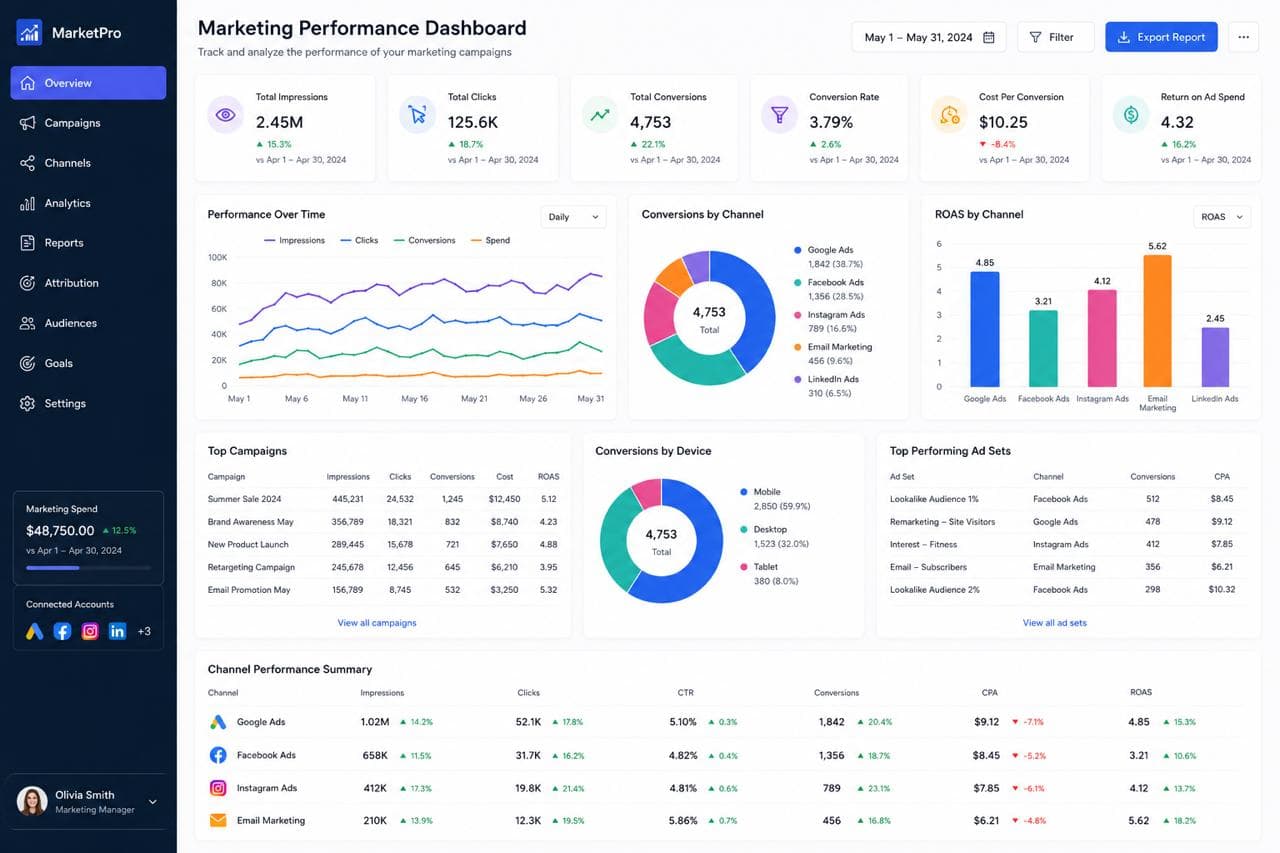Screen dimensions: 1280x853
Task: Open the Overview page
Action: [88, 83]
